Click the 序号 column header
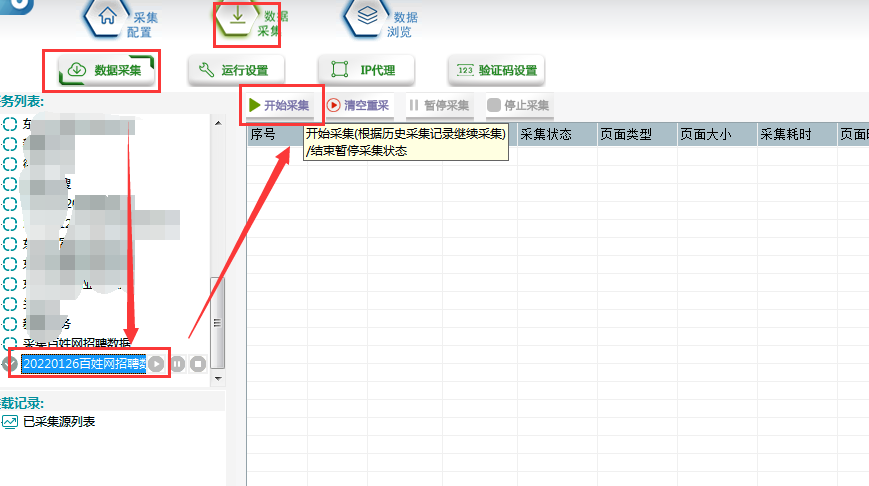869x486 pixels. tap(277, 135)
